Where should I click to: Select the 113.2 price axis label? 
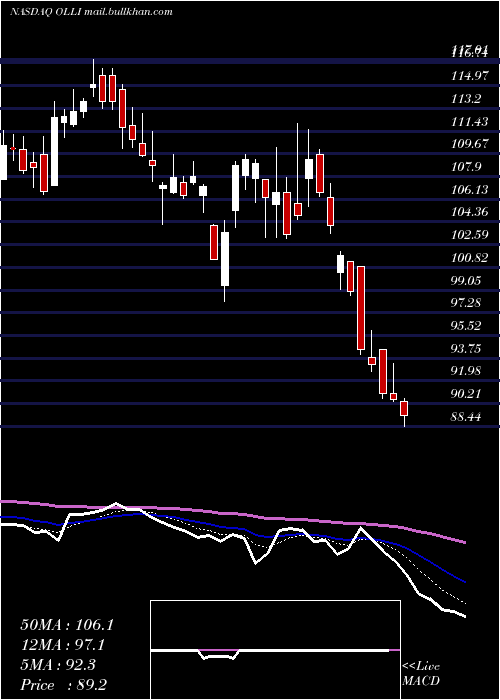click(x=466, y=99)
